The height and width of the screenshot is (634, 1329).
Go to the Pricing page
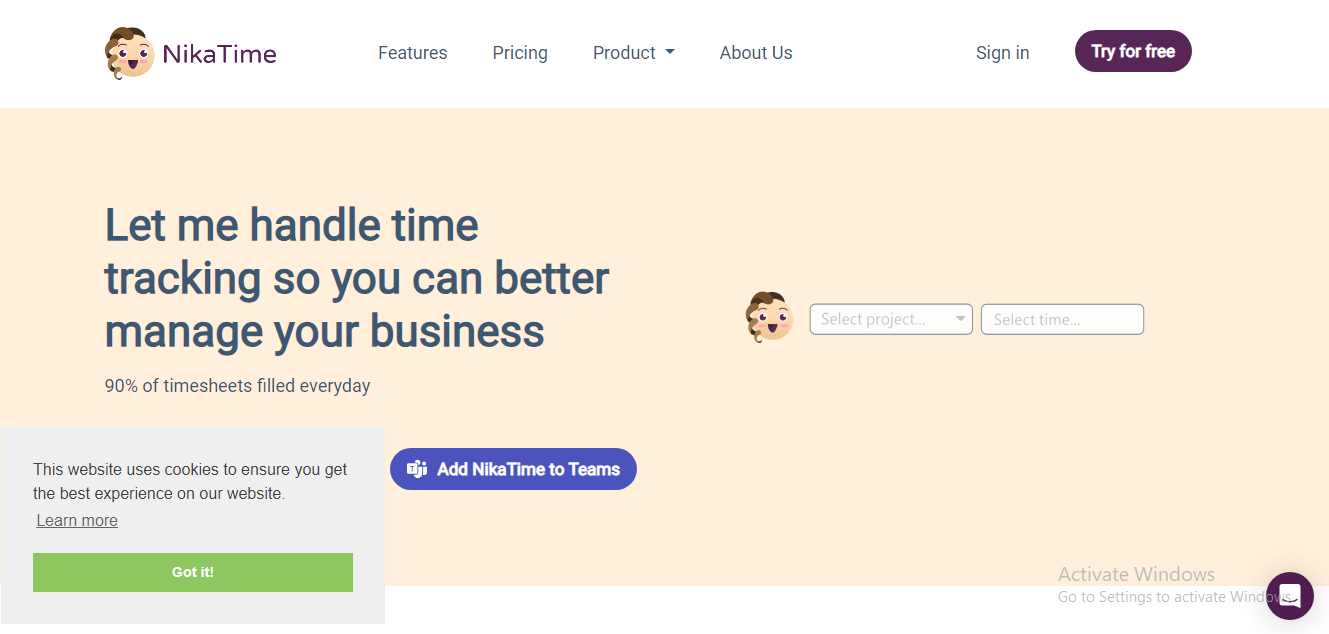[x=520, y=53]
